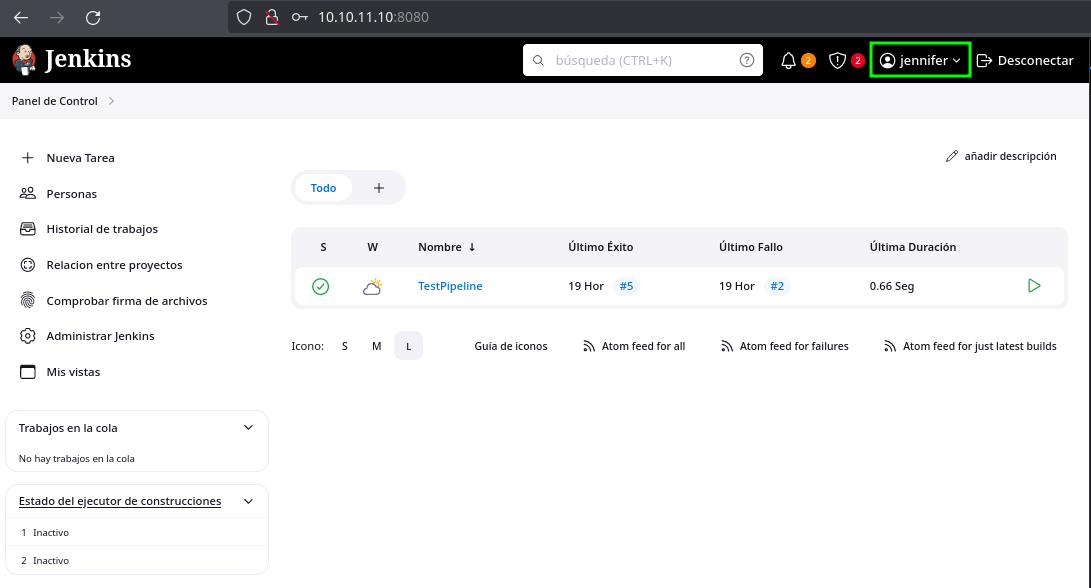Click 0.66 Seg duration cell
The width and height of the screenshot is (1091, 588).
(x=891, y=286)
